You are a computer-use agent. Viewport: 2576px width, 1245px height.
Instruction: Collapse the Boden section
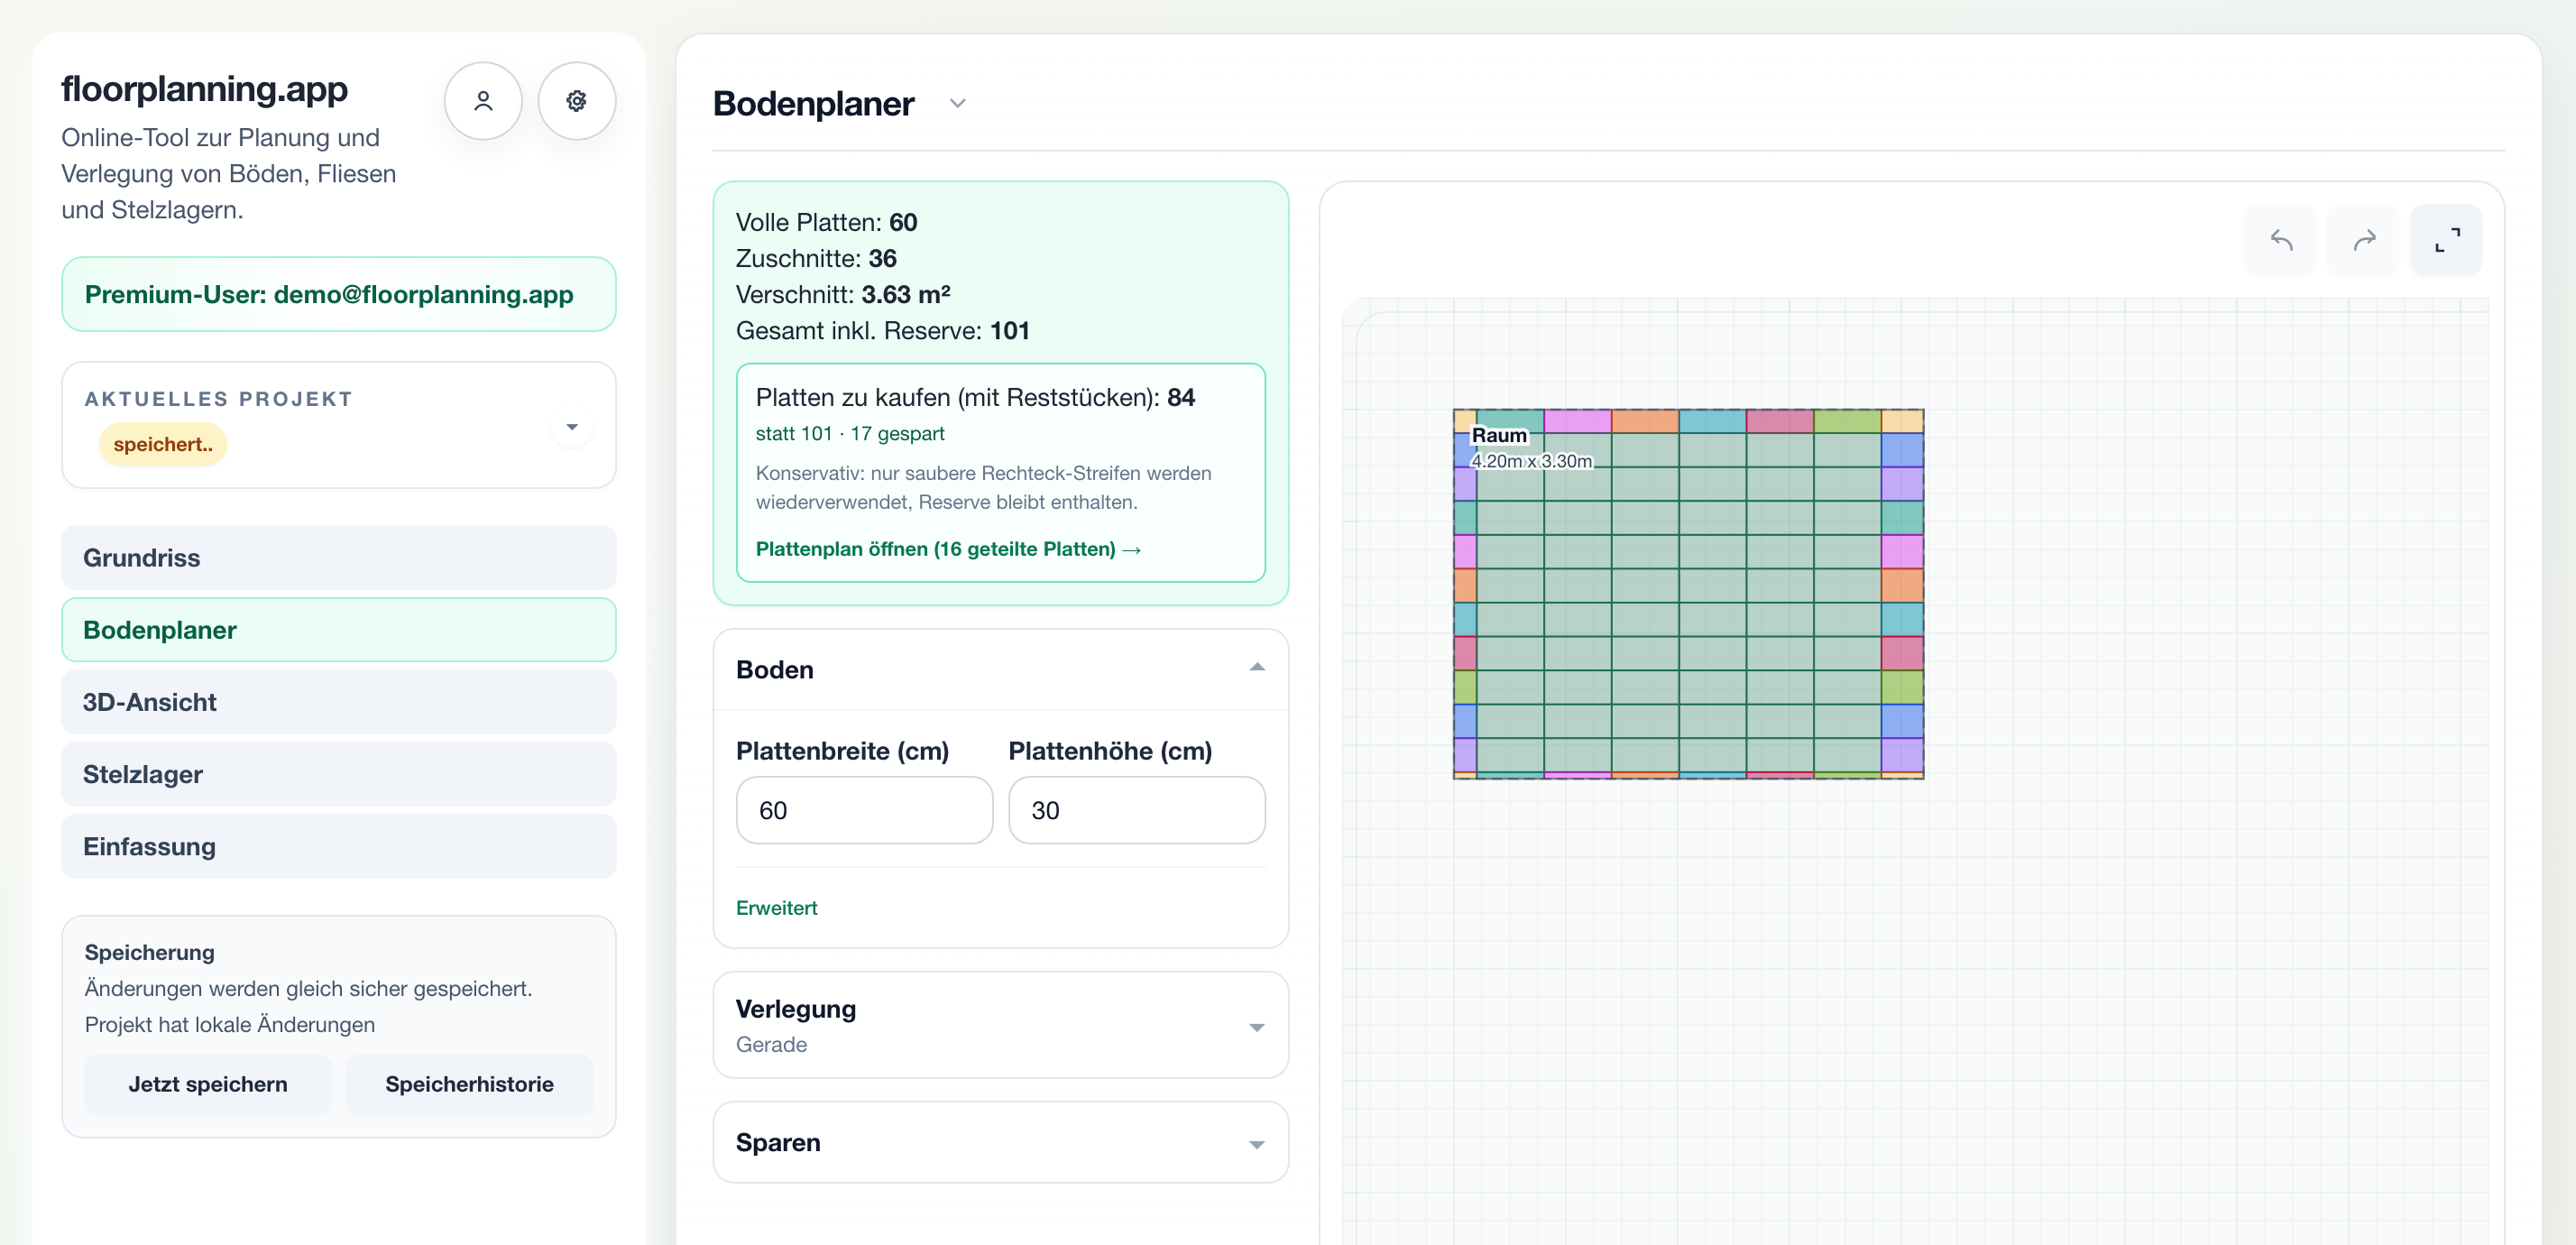1257,668
